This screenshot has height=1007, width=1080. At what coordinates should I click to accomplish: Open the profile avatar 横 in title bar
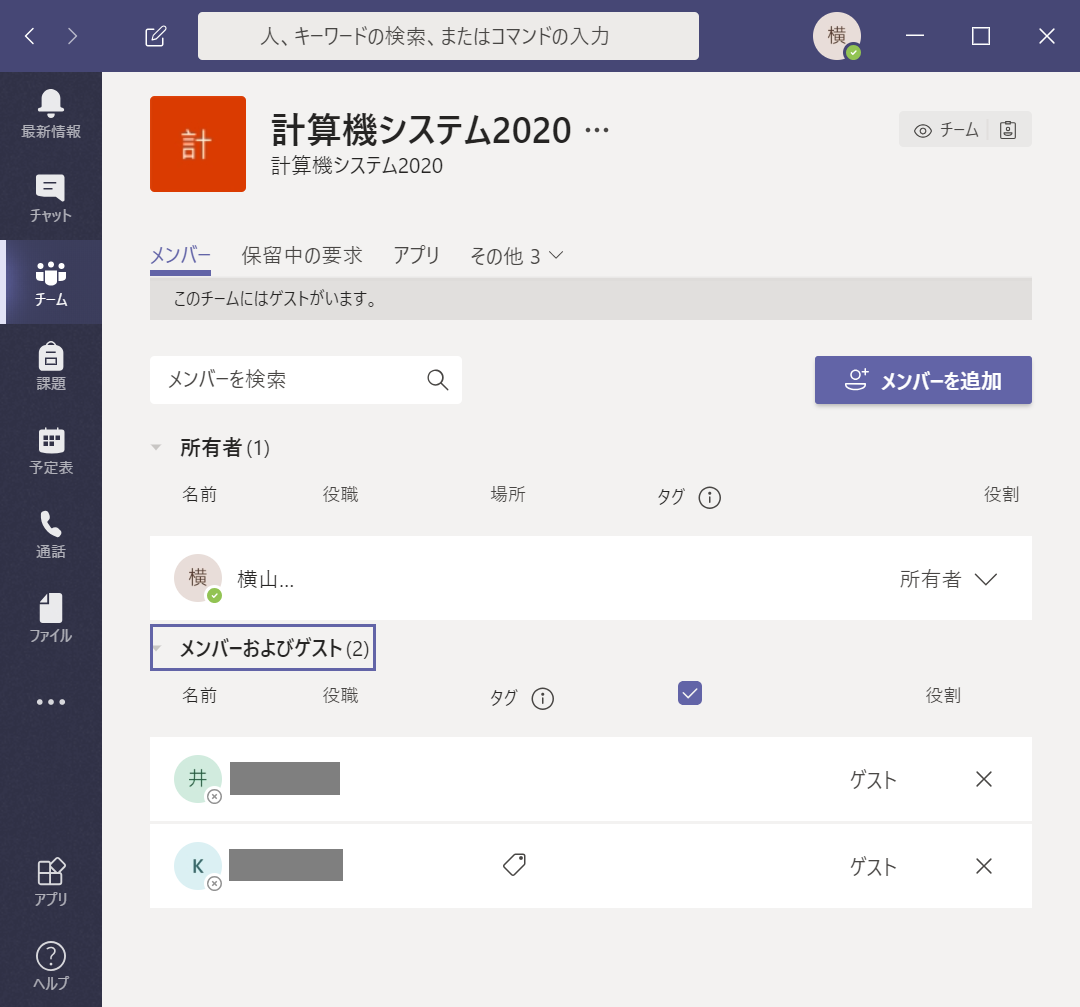[x=836, y=36]
